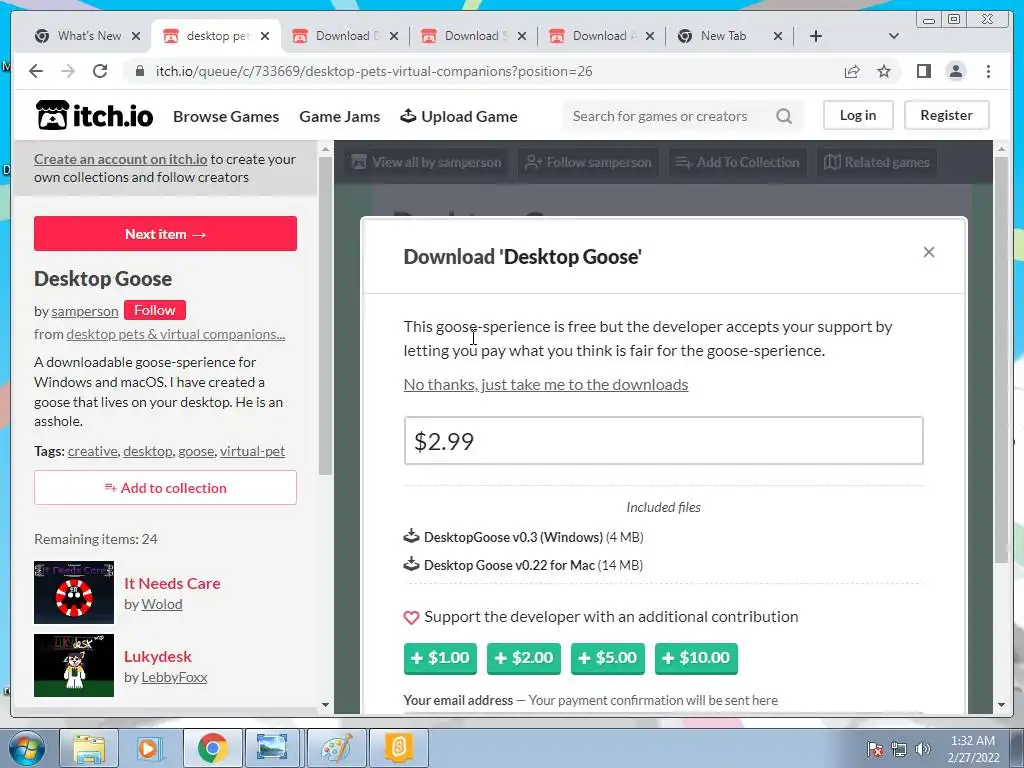Open a new browser tab with plus
The width and height of the screenshot is (1024, 768).
click(x=816, y=36)
